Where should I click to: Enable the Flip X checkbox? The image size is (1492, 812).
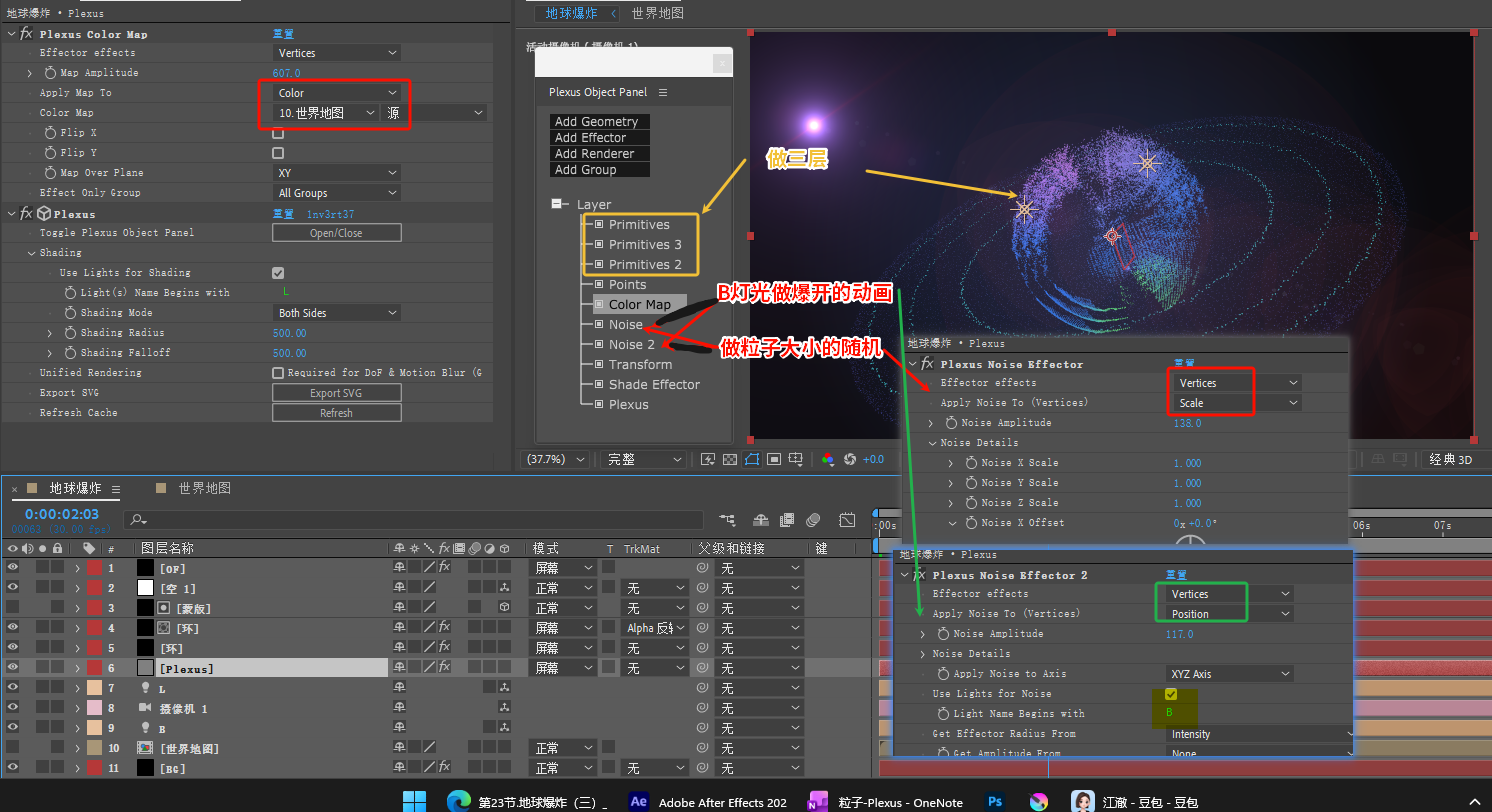pos(278,133)
